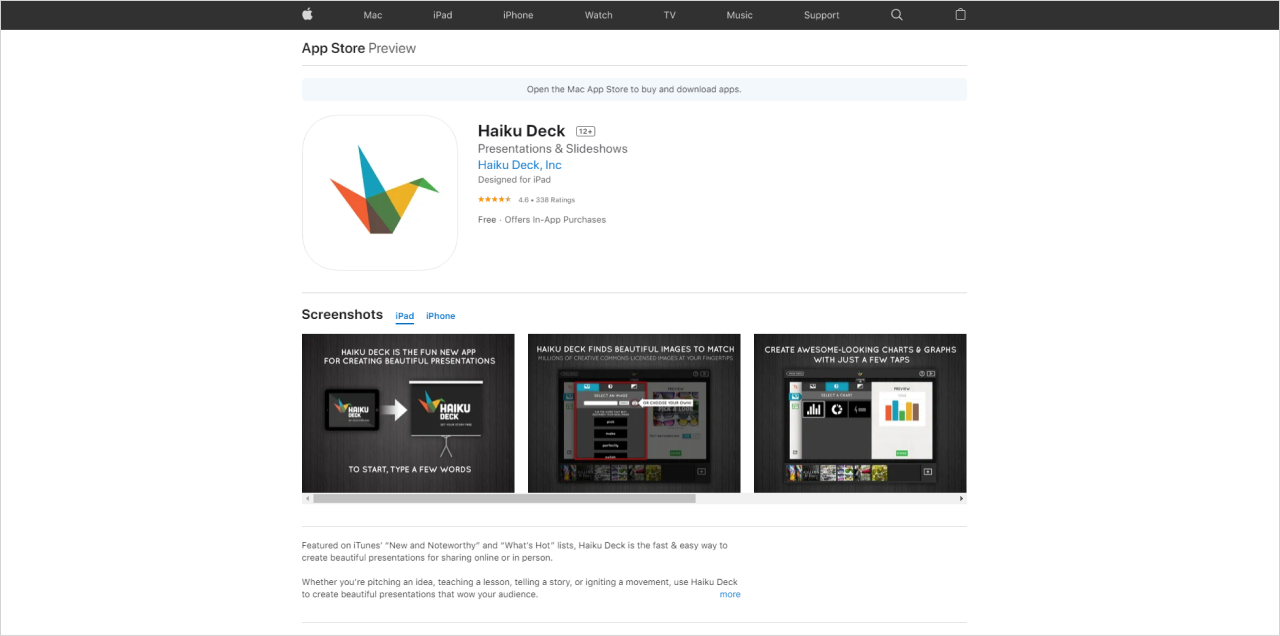1280x636 pixels.
Task: Open the screenshot about finding beautiful images
Action: tap(634, 413)
